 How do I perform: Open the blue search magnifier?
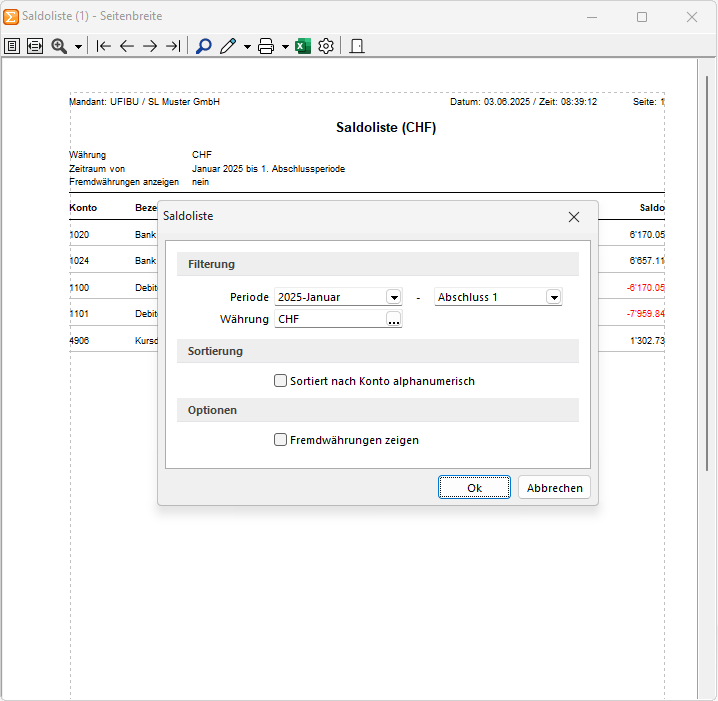pyautogui.click(x=204, y=46)
